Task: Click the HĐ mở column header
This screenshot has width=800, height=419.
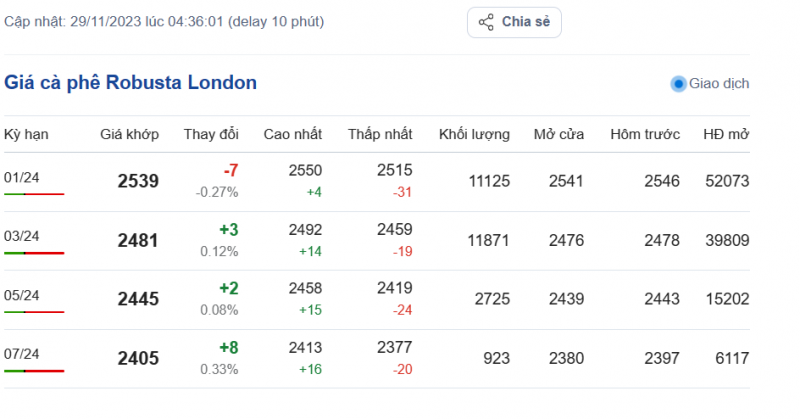Action: tap(726, 134)
